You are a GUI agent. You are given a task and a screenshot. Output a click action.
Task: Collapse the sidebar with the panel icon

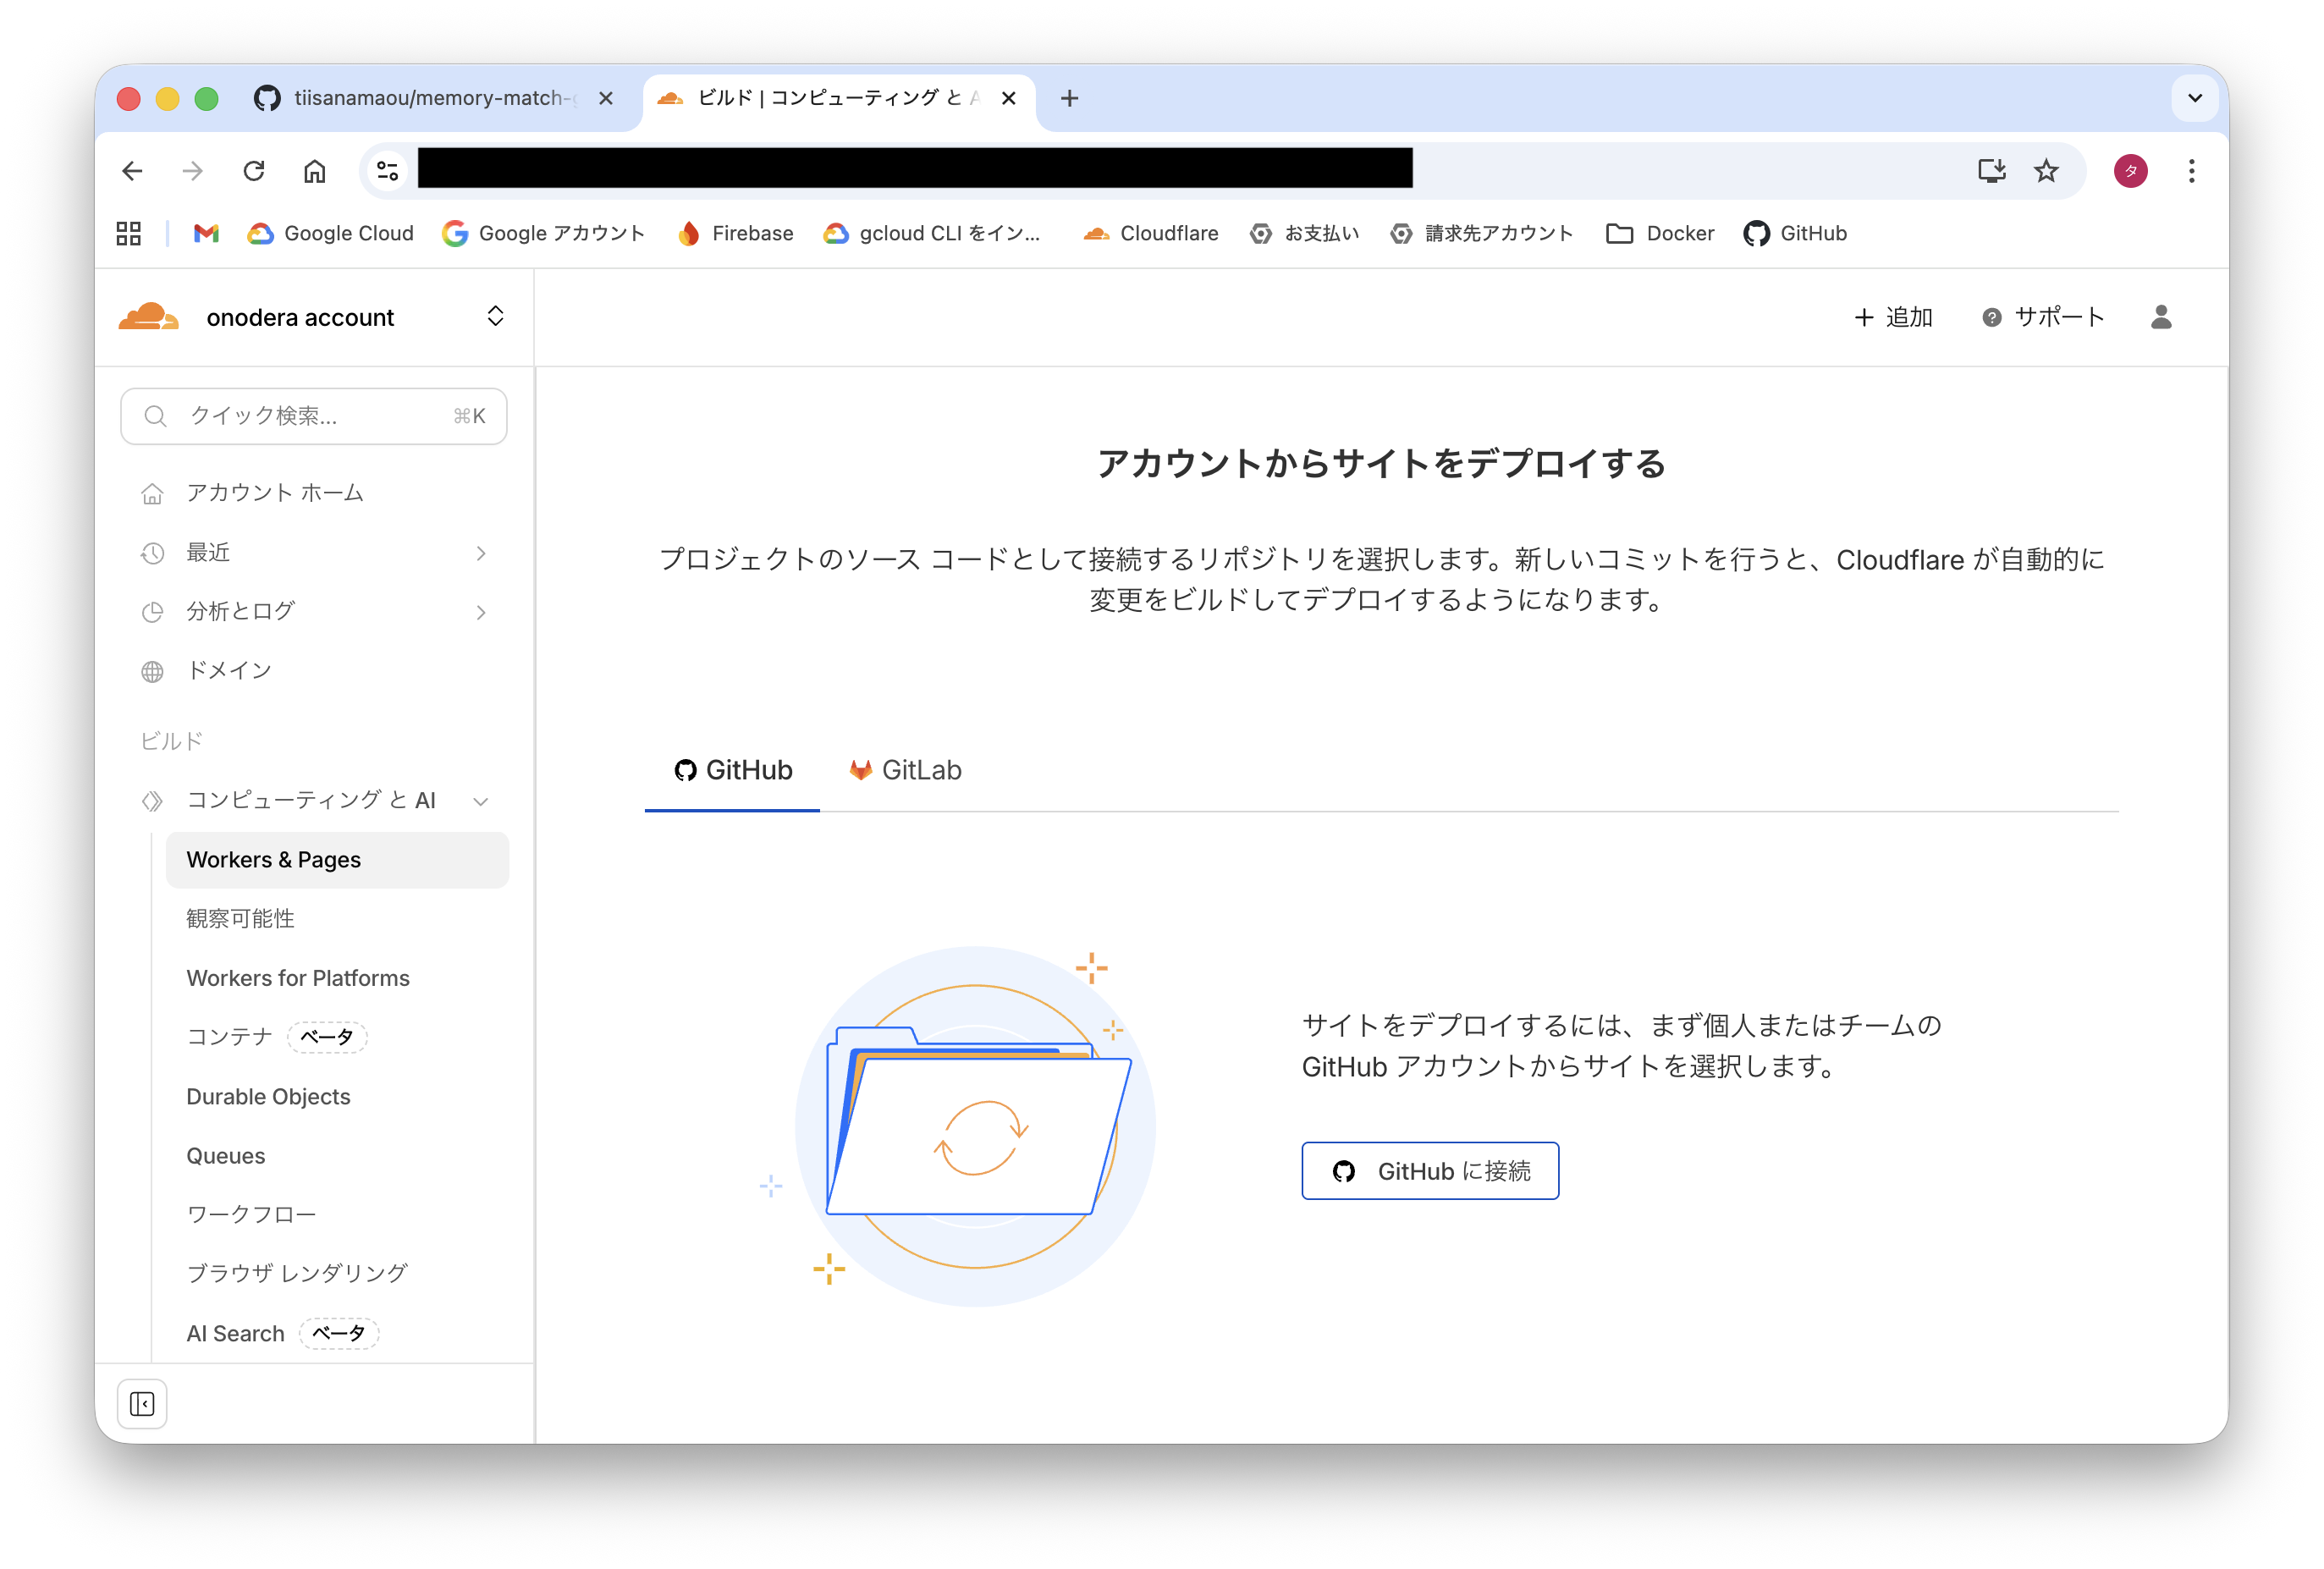pyautogui.click(x=142, y=1404)
